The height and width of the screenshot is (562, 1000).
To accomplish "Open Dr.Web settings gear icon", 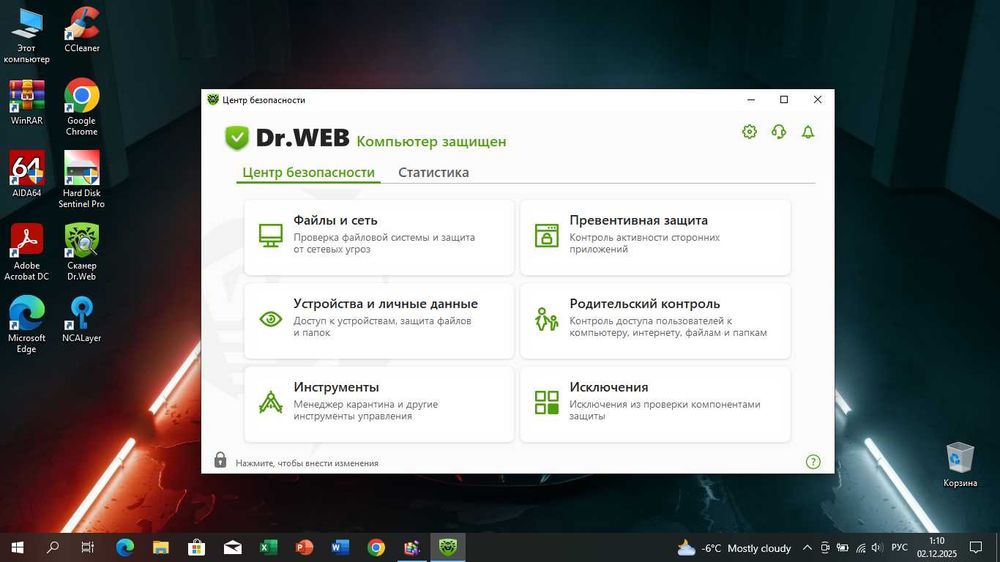I will tap(749, 132).
